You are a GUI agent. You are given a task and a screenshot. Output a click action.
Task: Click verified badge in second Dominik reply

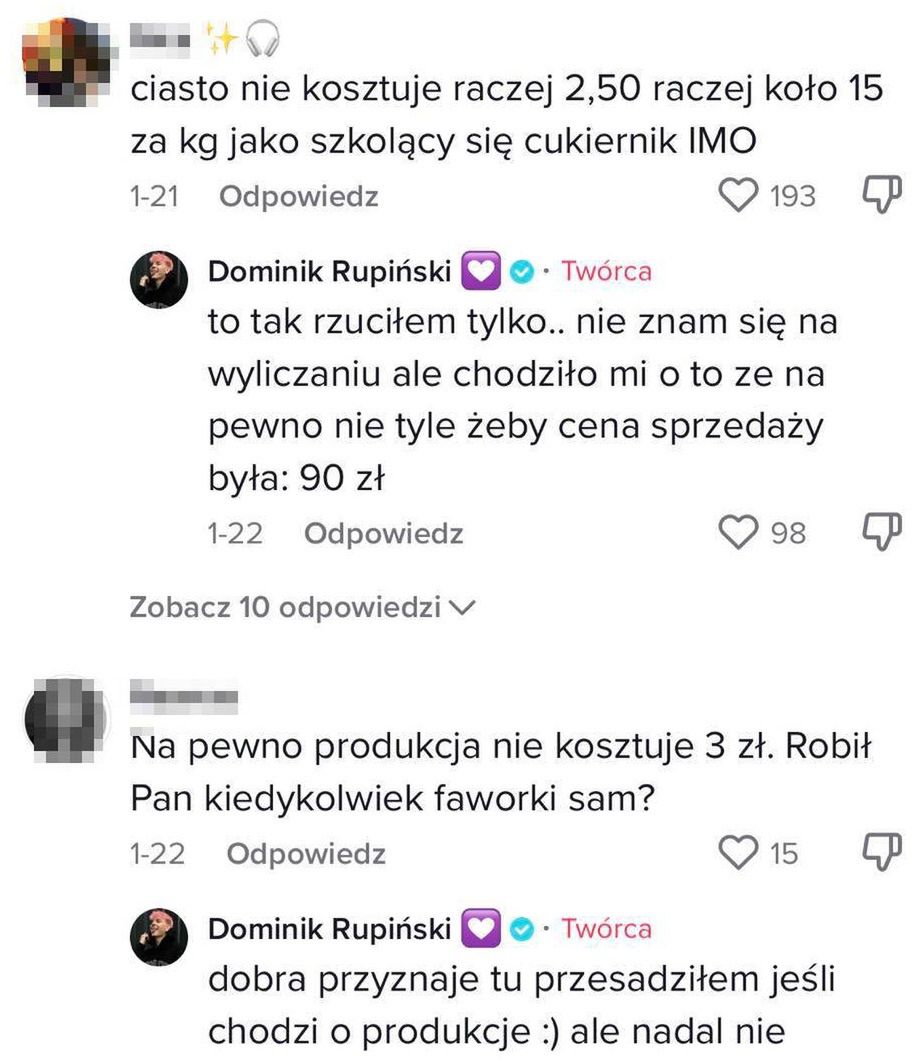pos(520,929)
